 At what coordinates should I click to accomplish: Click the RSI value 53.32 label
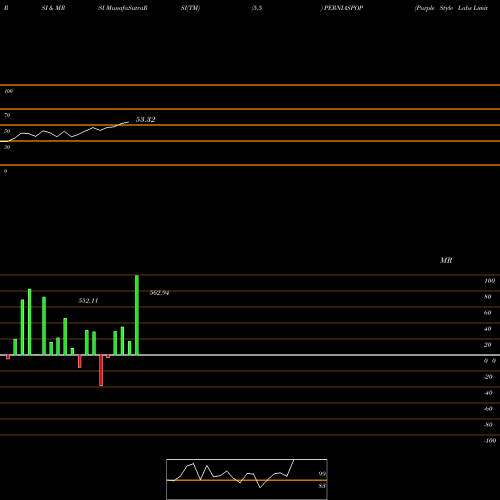pyautogui.click(x=145, y=119)
